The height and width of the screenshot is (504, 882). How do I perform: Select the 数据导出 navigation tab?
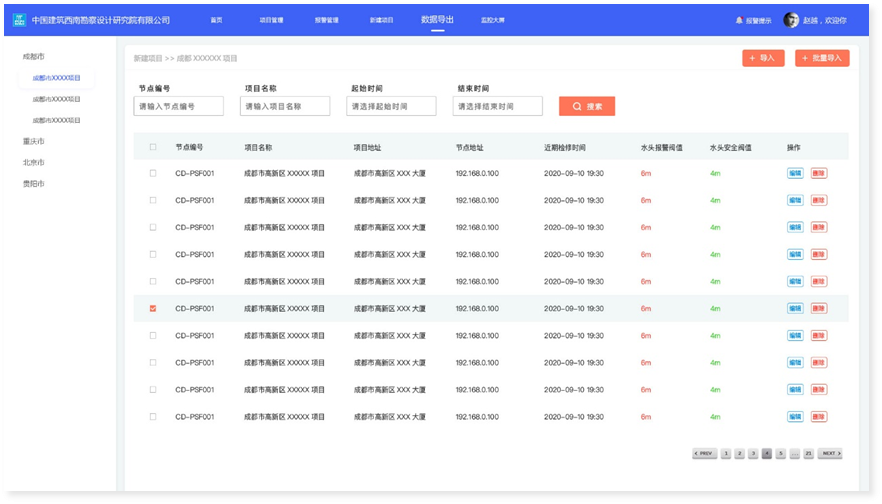coord(437,20)
